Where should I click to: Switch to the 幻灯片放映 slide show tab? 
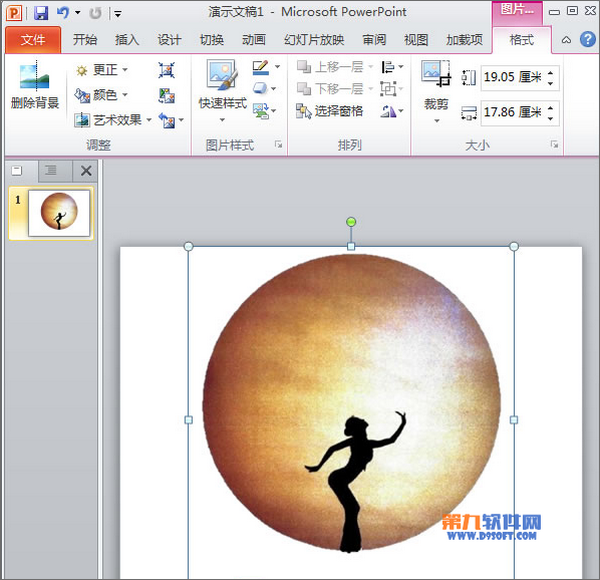(314, 40)
